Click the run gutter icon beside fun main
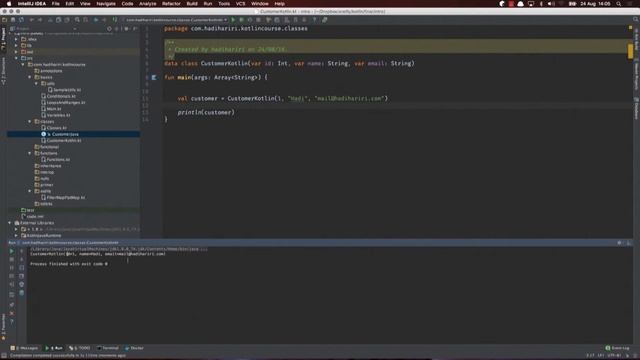Viewport: 640px width, 360px height. [154, 77]
